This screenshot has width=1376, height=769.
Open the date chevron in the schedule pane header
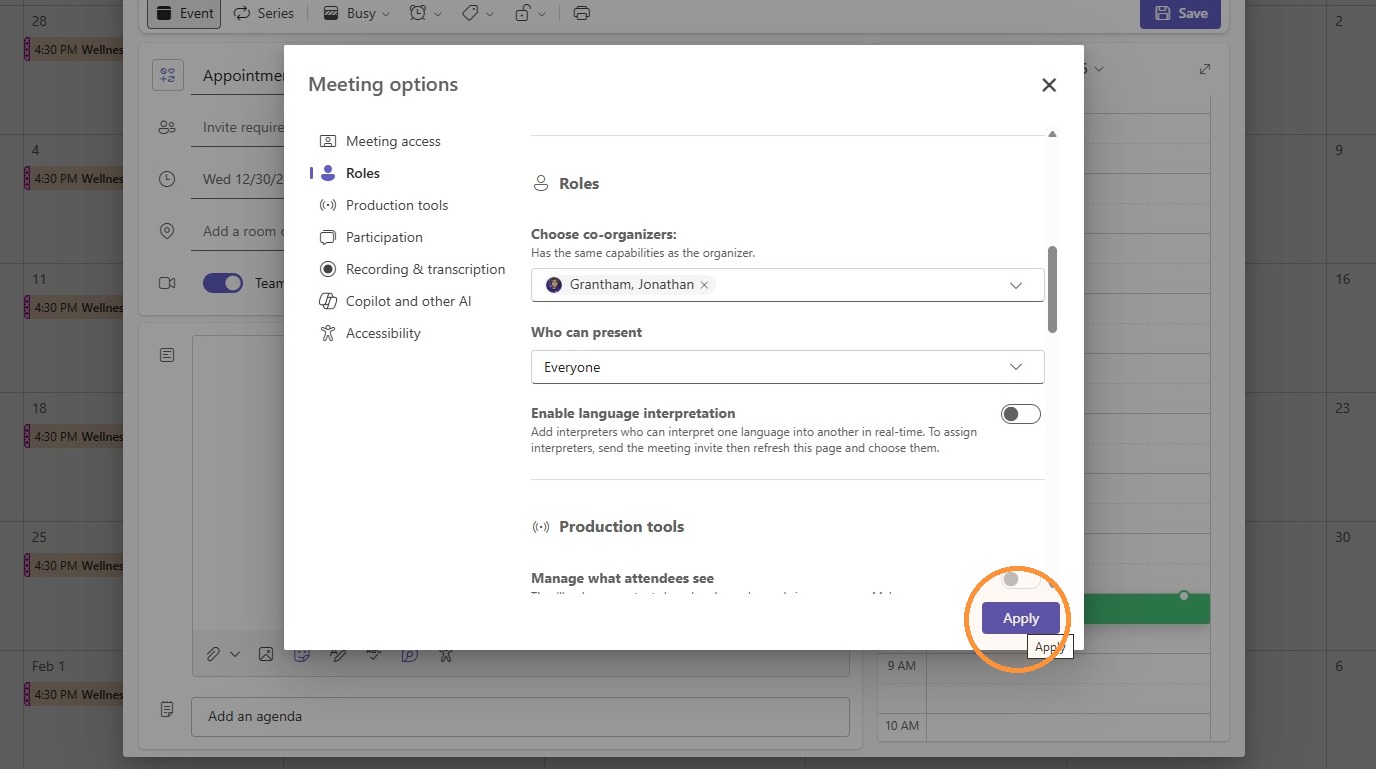1099,69
